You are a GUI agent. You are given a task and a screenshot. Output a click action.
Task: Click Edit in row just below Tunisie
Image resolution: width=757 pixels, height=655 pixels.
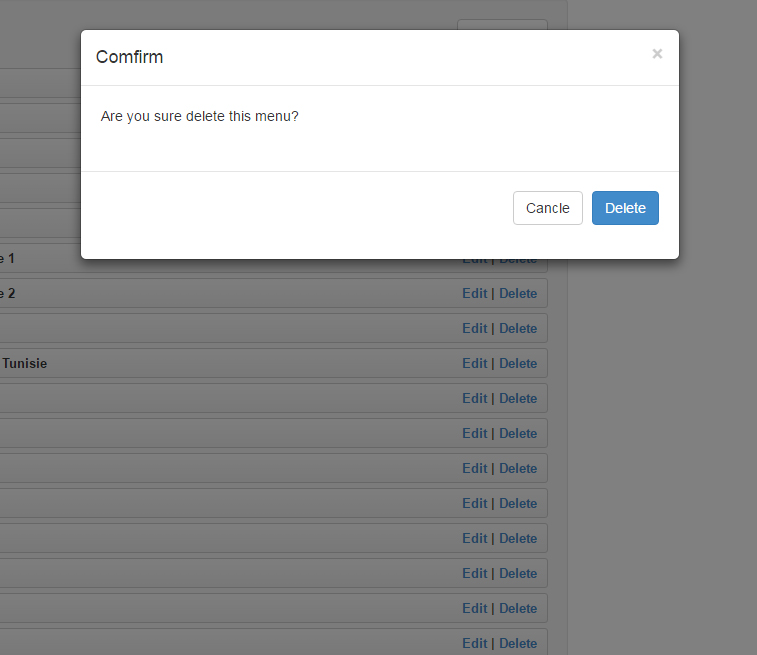click(475, 398)
